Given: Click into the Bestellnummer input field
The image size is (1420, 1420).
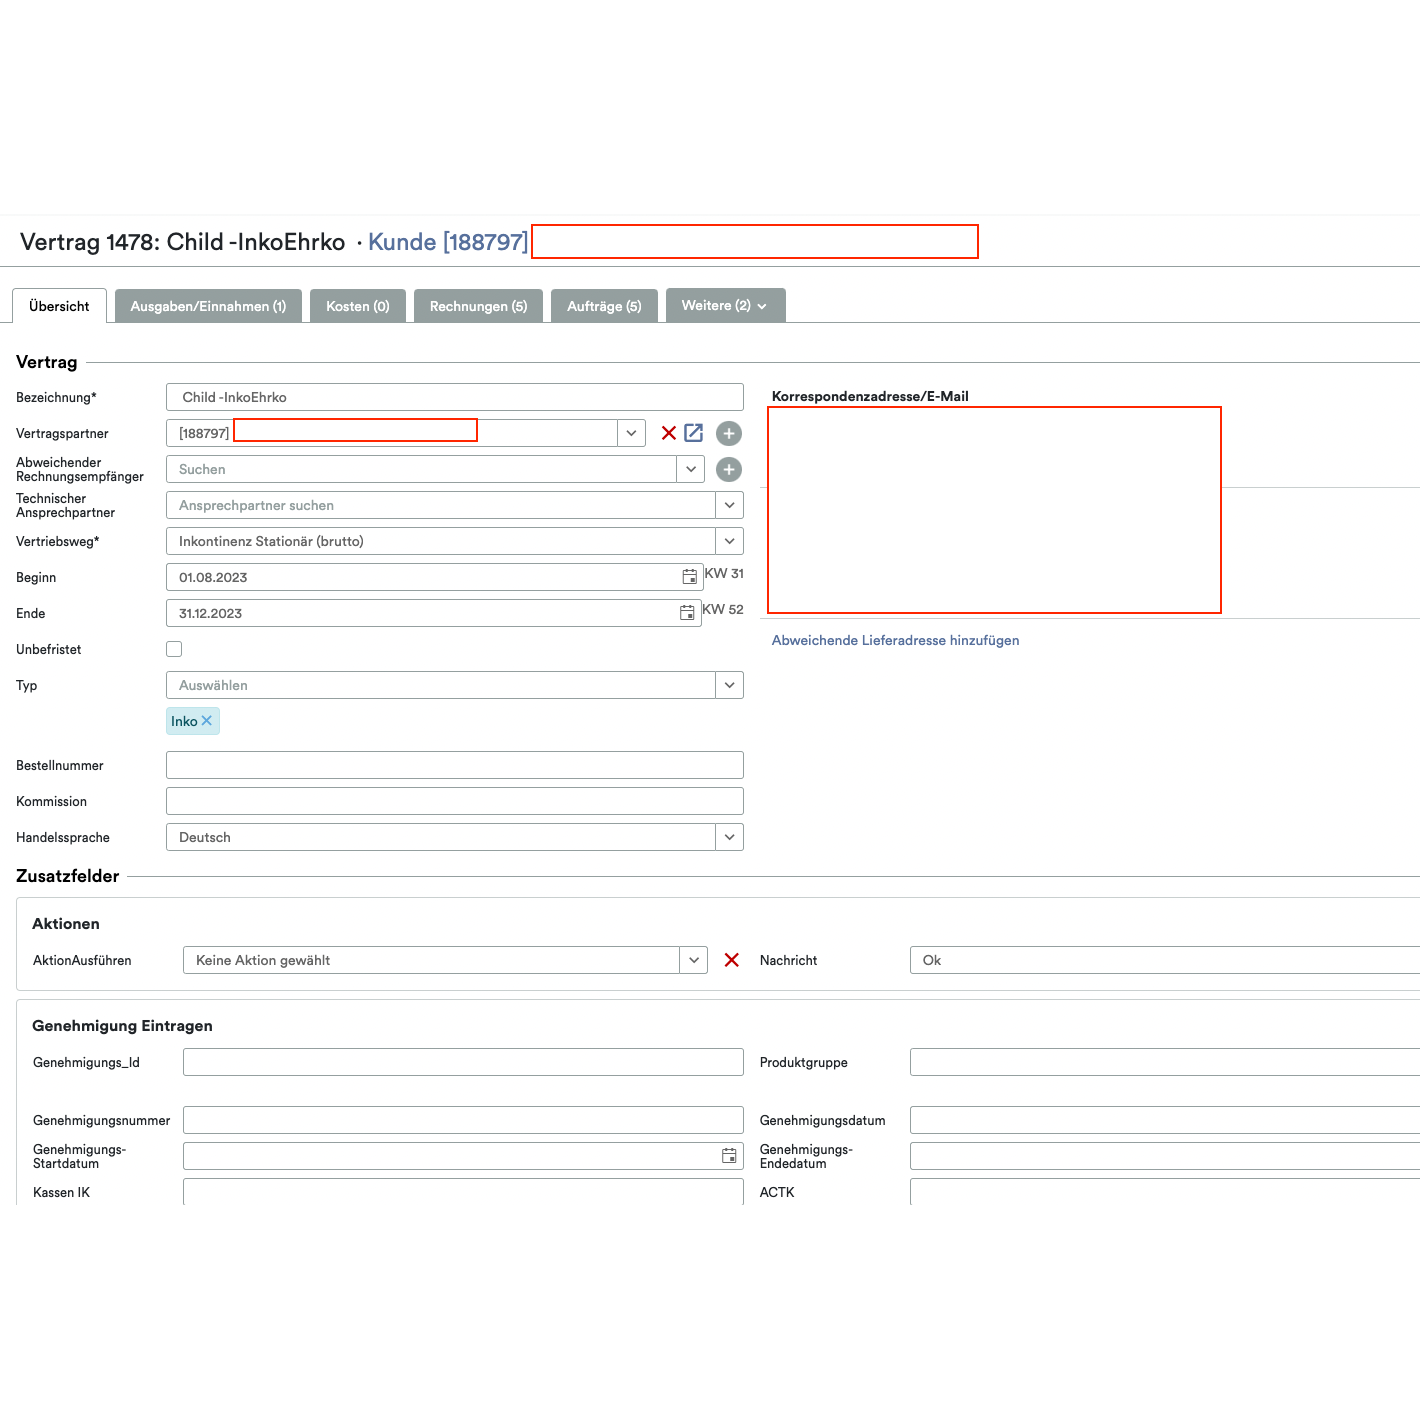Looking at the screenshot, I should 455,764.
